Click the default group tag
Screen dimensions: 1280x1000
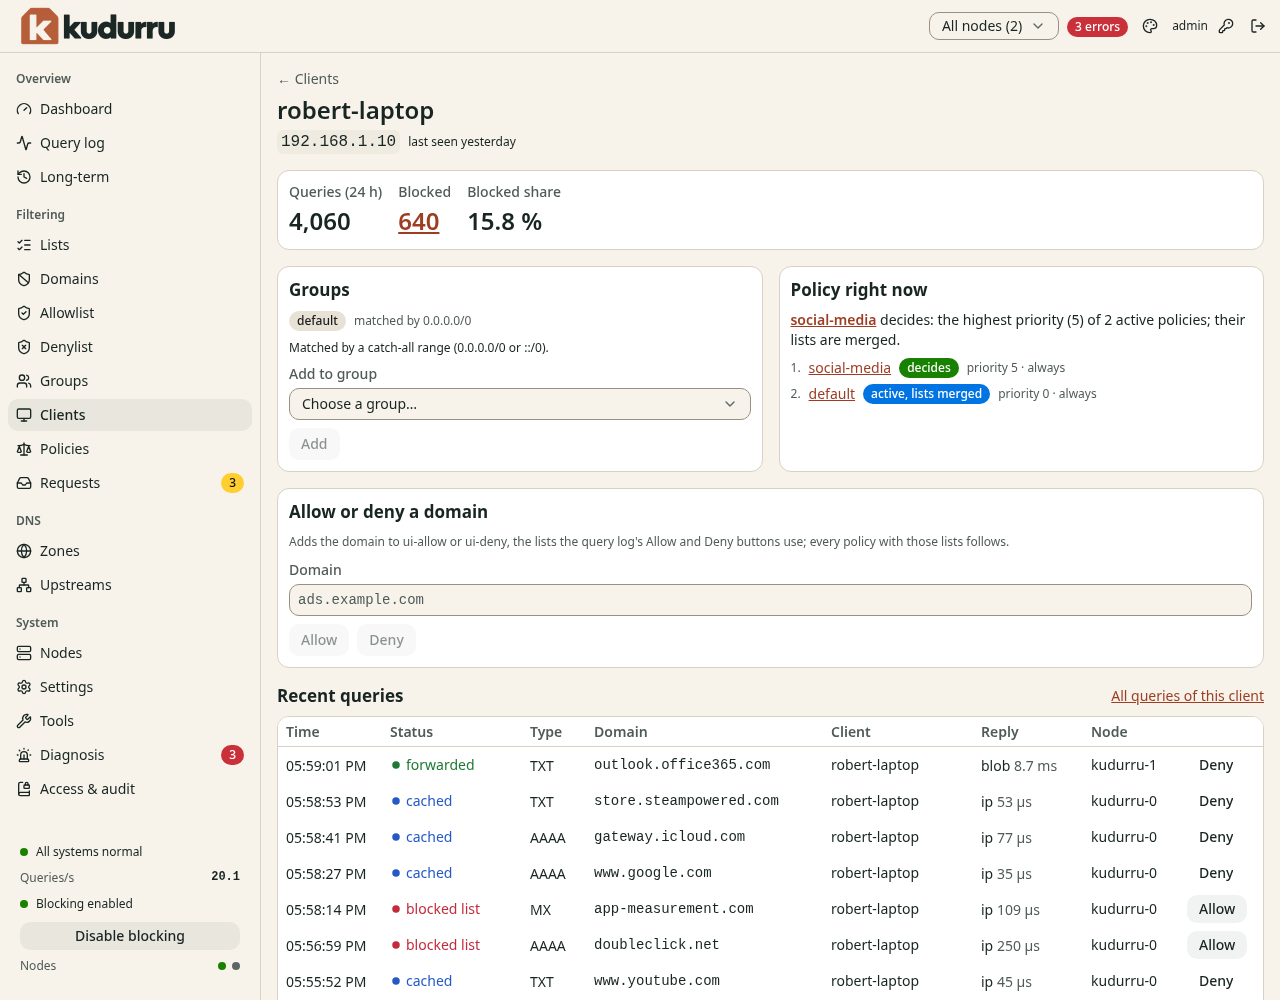coord(317,321)
